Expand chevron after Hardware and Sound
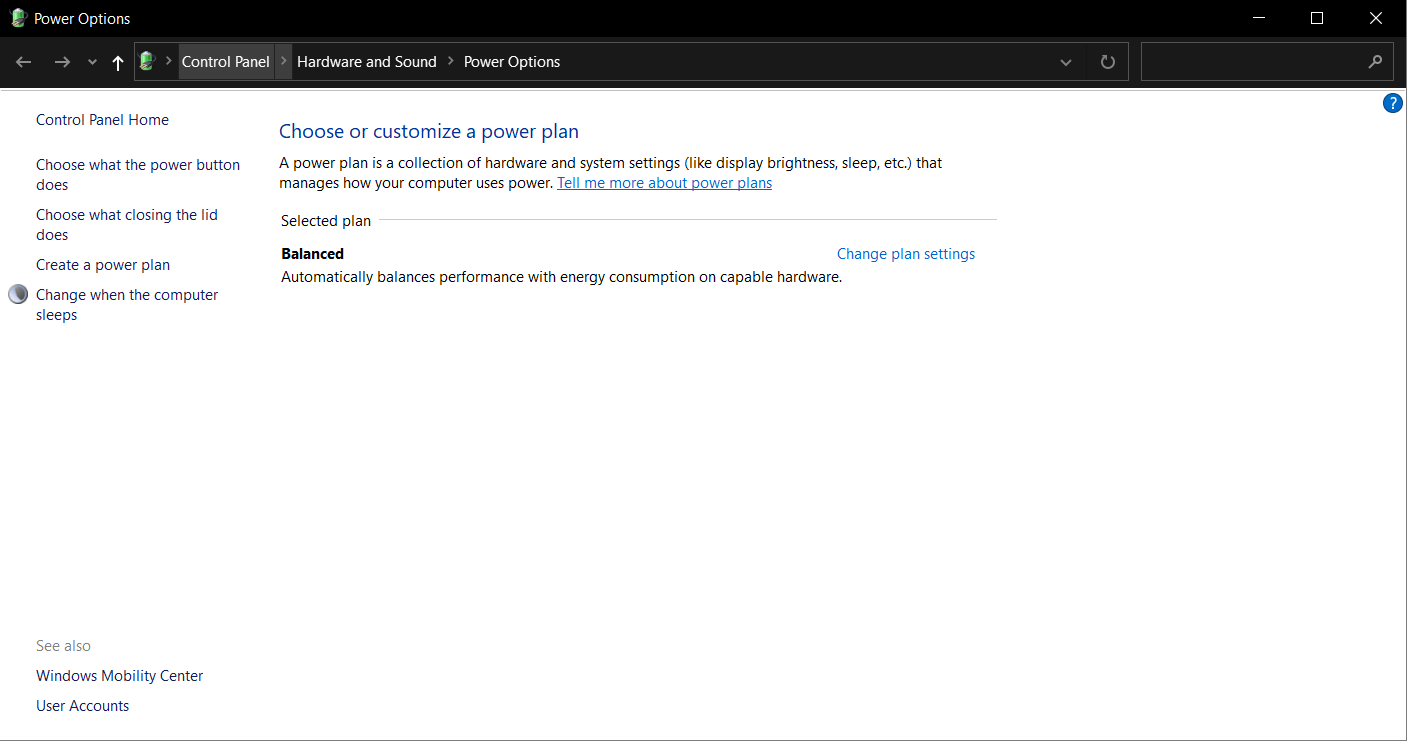 point(451,61)
